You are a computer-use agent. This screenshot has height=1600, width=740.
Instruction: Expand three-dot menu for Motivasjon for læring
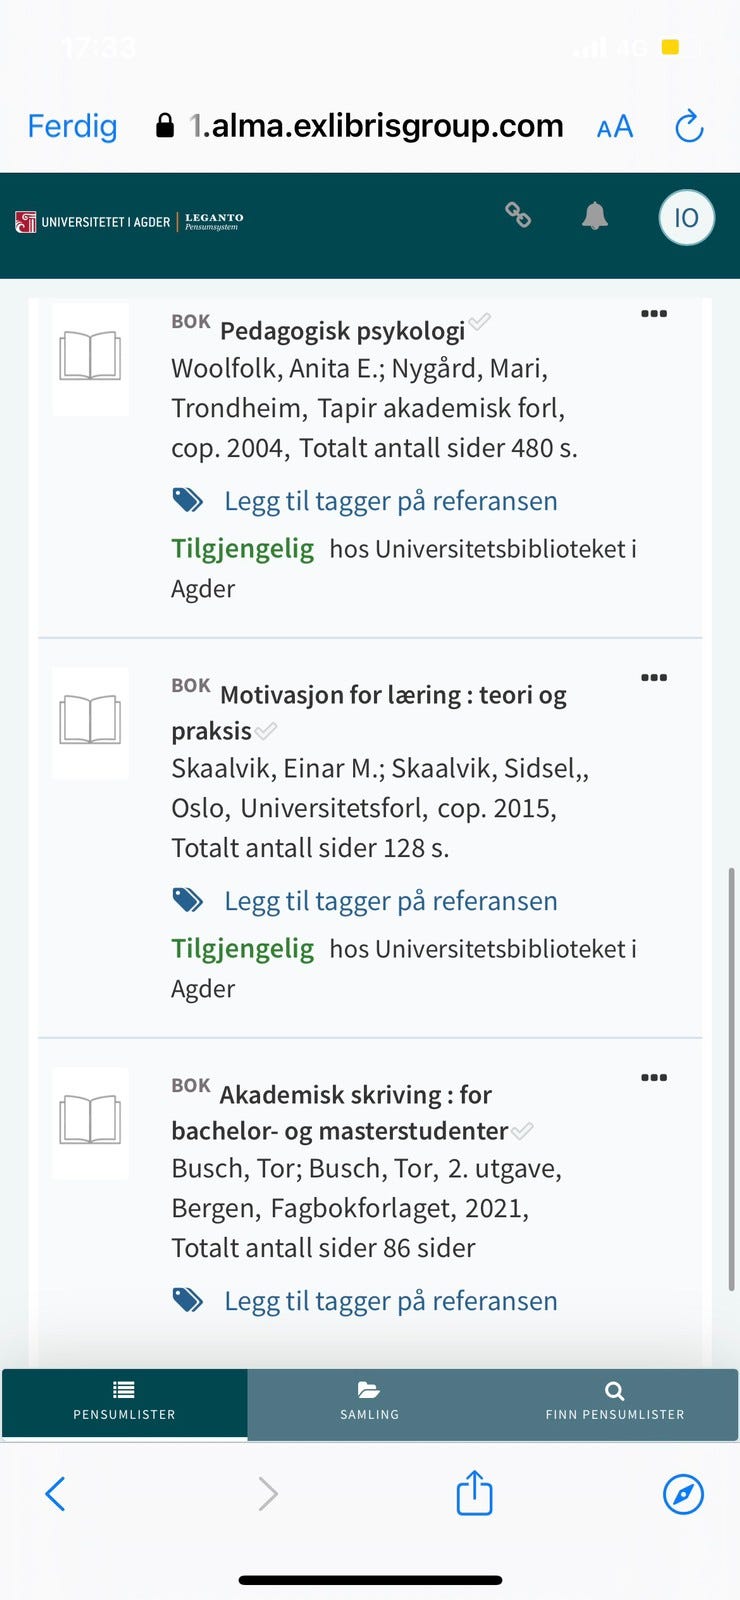click(x=654, y=678)
